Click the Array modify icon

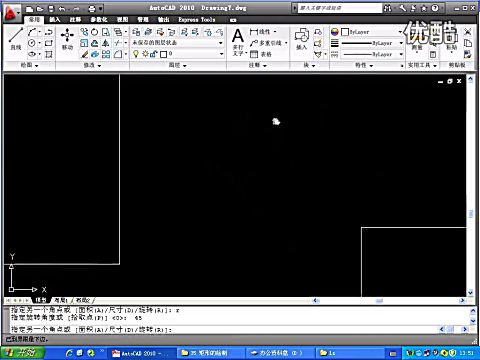click(x=106, y=54)
